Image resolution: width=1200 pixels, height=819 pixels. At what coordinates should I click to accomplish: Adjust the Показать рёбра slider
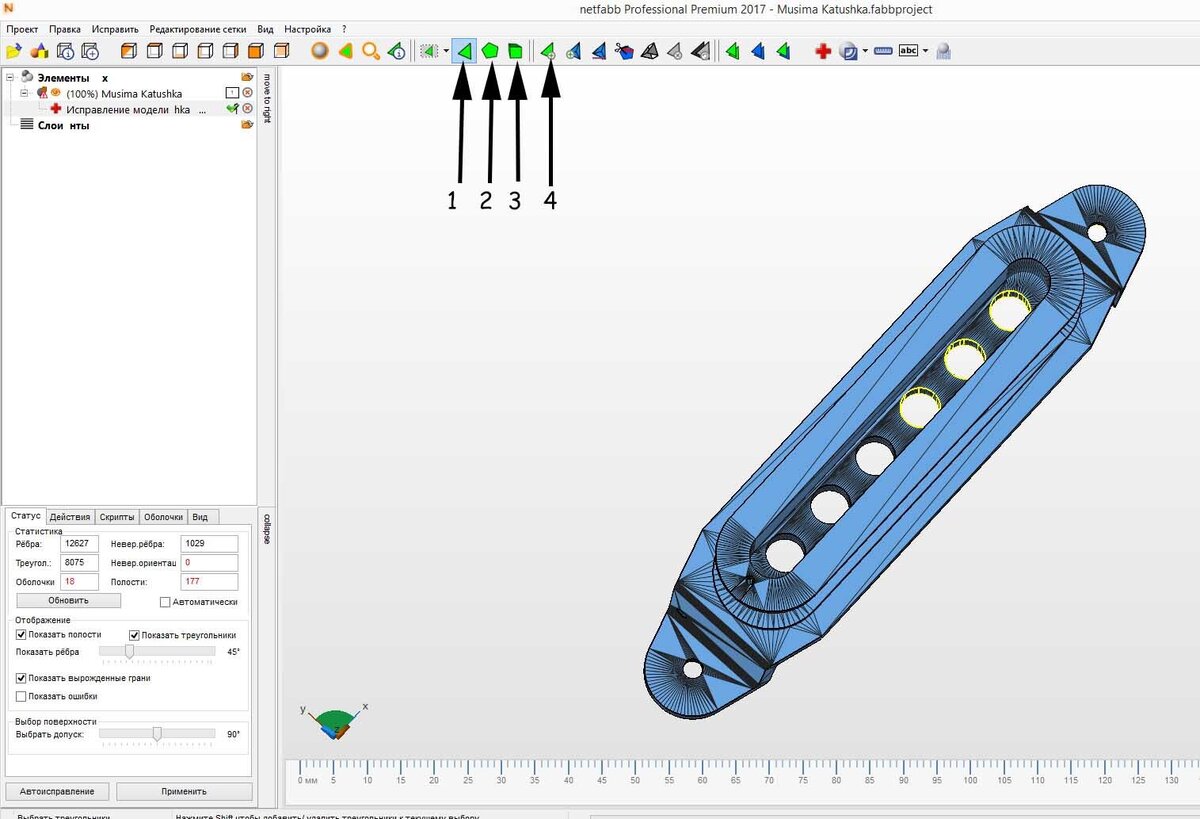coord(129,652)
